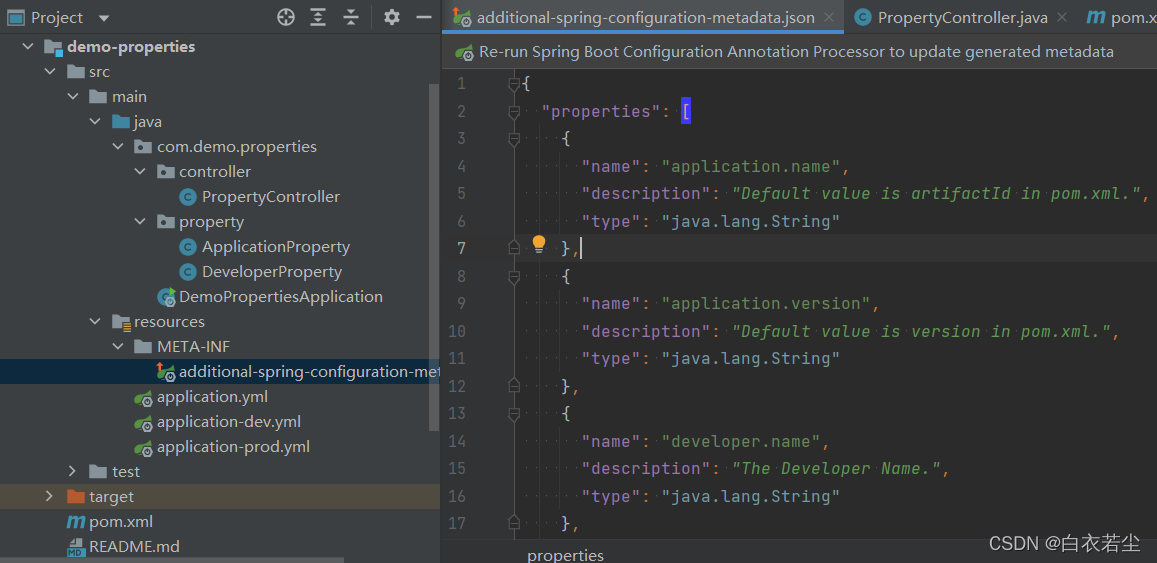Close the additional-spring-configuration-metadata.json tab
The height and width of the screenshot is (563, 1157).
(829, 18)
